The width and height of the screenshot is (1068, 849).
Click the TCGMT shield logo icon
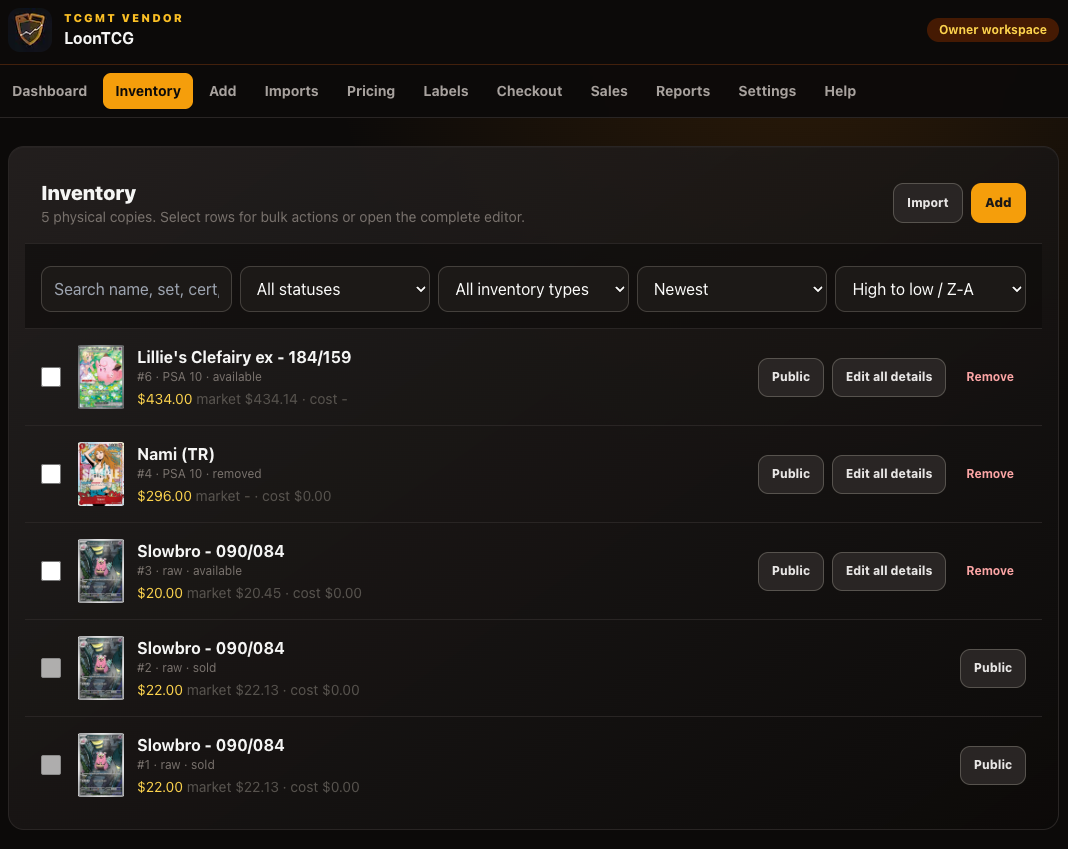pyautogui.click(x=30, y=30)
